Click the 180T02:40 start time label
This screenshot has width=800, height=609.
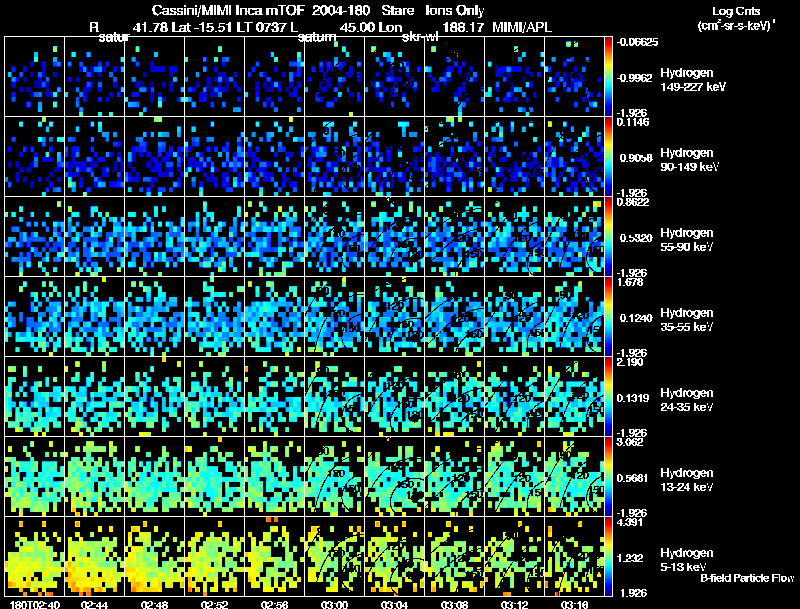click(x=33, y=605)
